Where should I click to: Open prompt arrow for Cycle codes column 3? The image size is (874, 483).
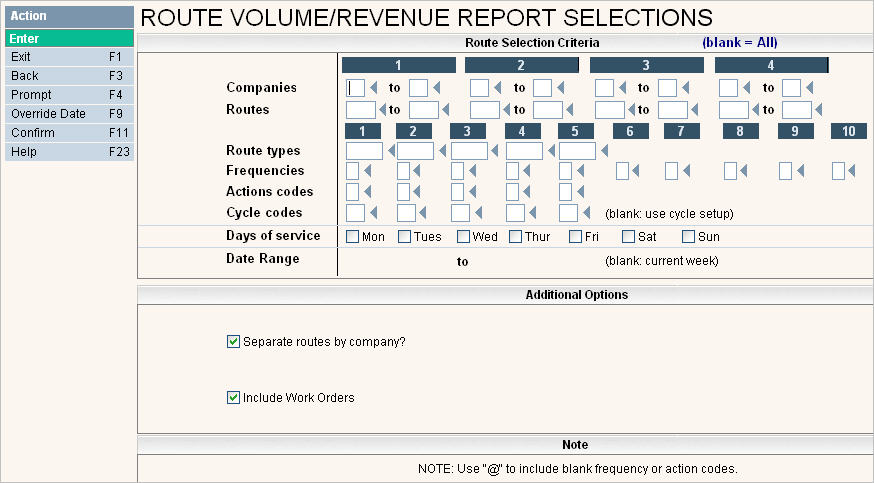coord(478,212)
